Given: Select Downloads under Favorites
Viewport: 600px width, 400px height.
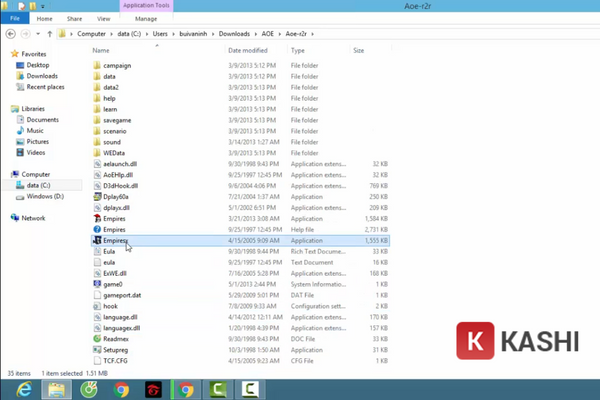Looking at the screenshot, I should pos(41,76).
